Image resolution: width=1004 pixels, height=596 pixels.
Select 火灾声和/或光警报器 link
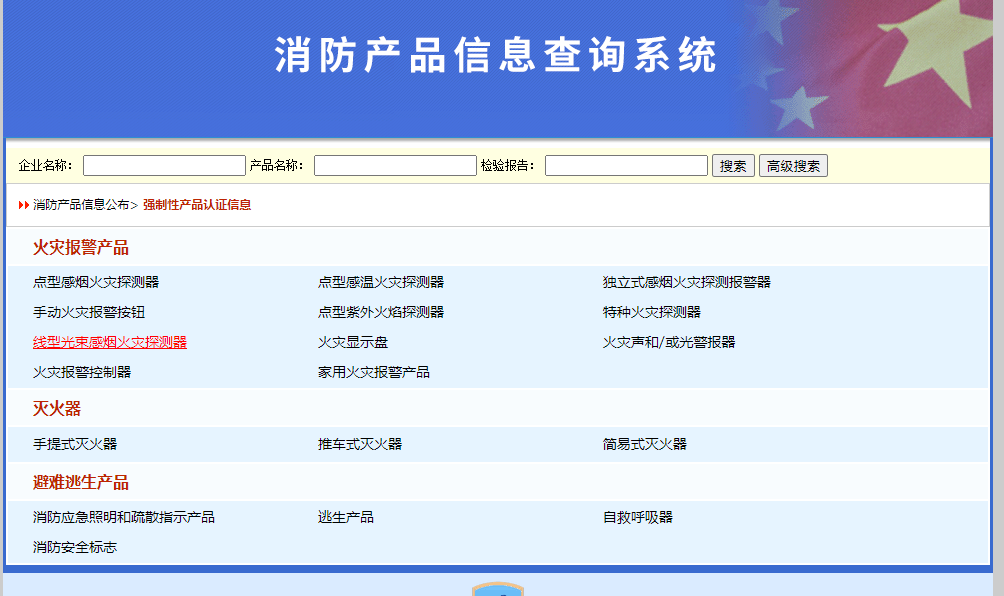pos(669,342)
